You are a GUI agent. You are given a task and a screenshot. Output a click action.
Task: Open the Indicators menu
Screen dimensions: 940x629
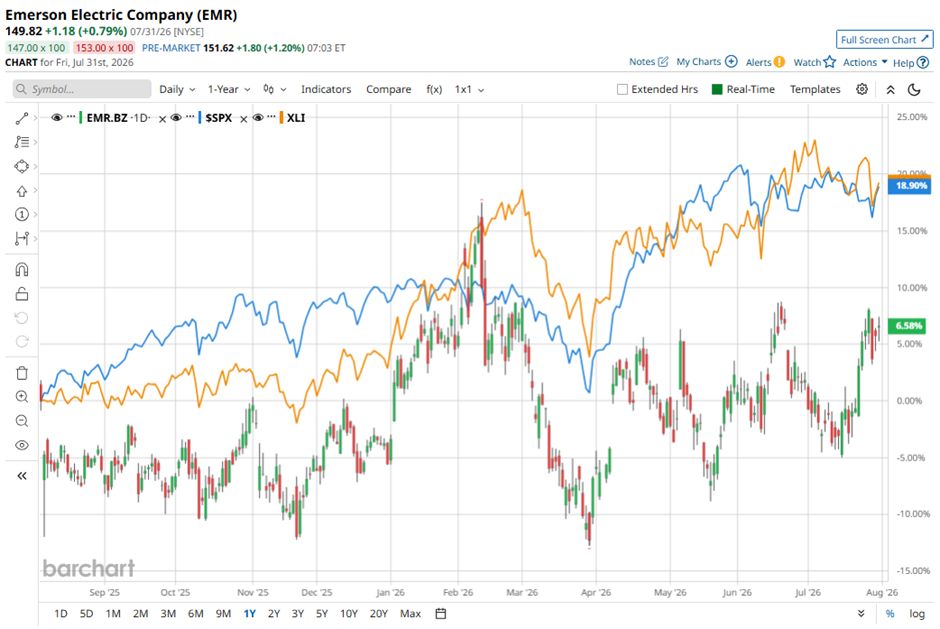coord(326,89)
